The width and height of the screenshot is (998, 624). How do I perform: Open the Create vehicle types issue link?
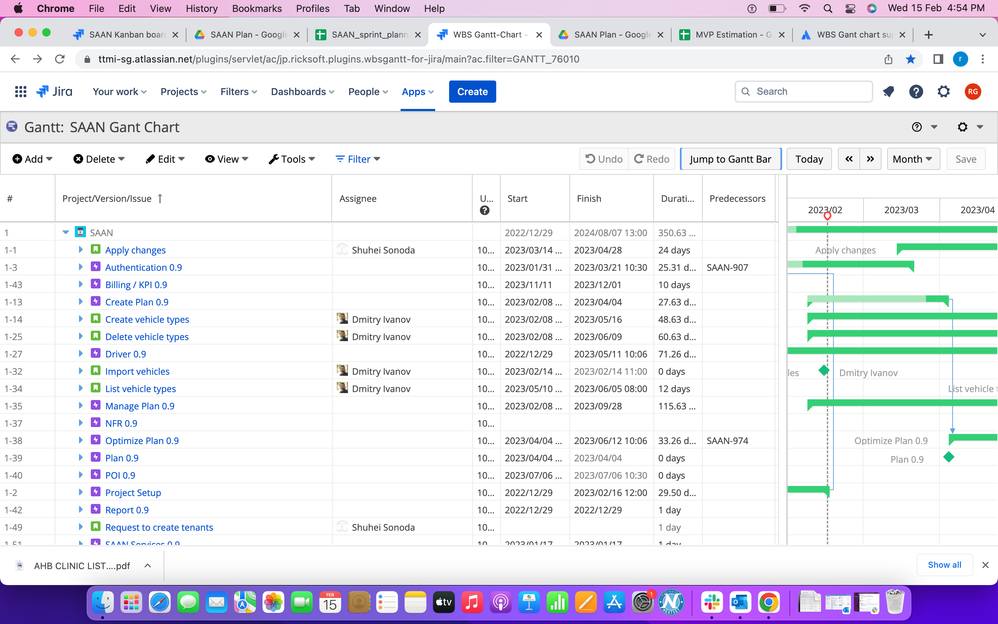point(147,319)
